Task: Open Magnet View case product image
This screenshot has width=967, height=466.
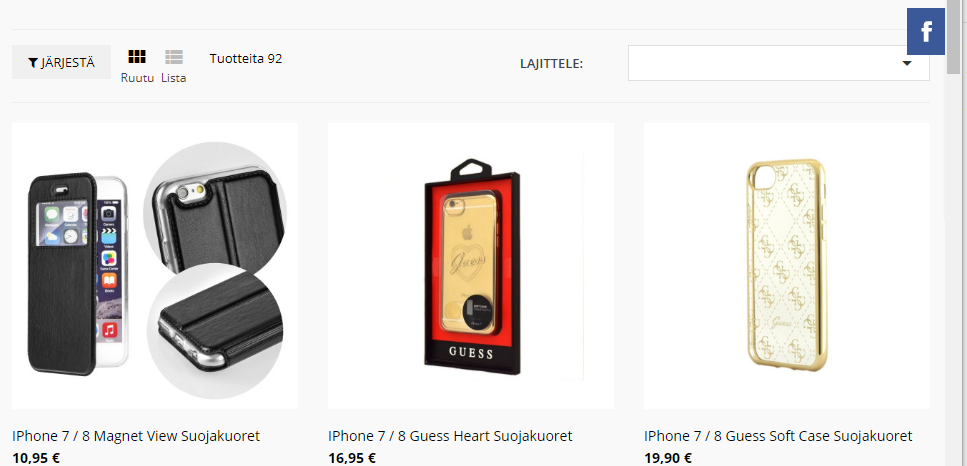Action: pos(155,266)
